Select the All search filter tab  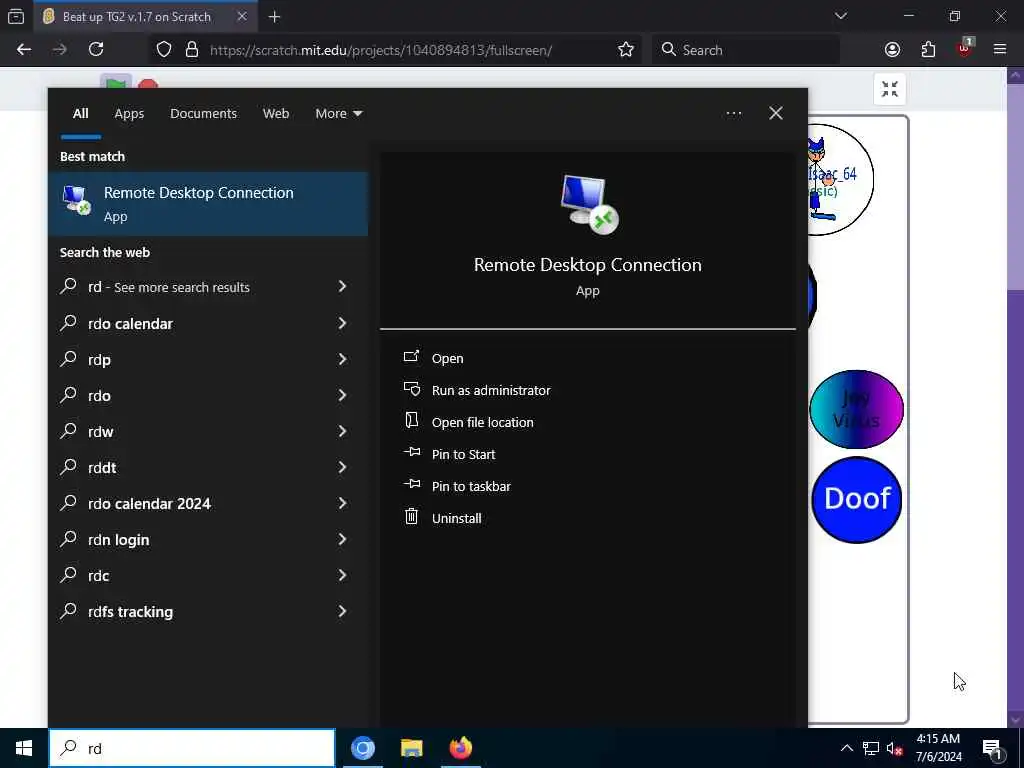(80, 114)
